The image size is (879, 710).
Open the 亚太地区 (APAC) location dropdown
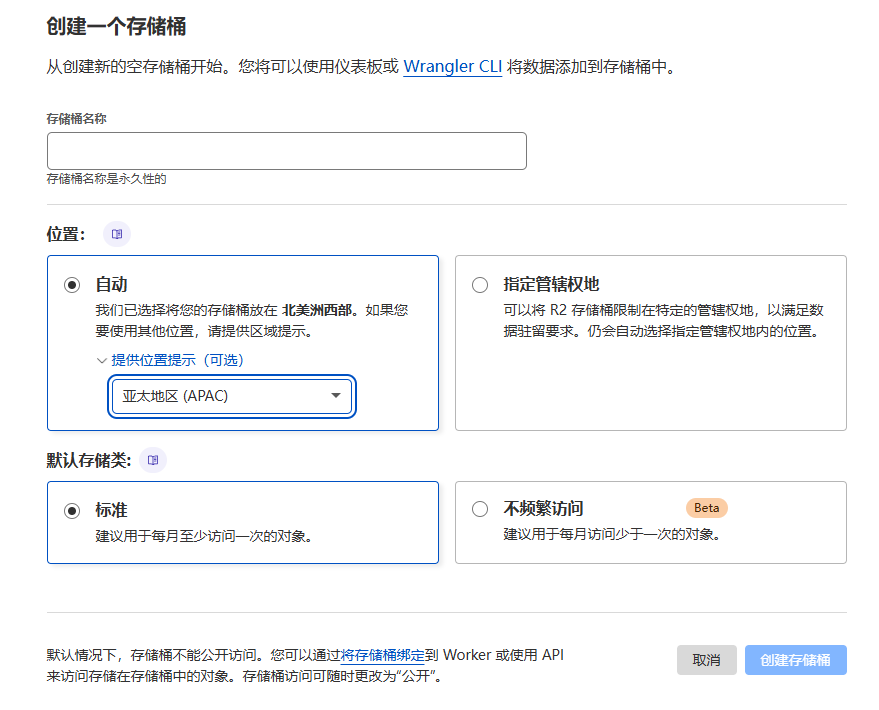point(230,396)
